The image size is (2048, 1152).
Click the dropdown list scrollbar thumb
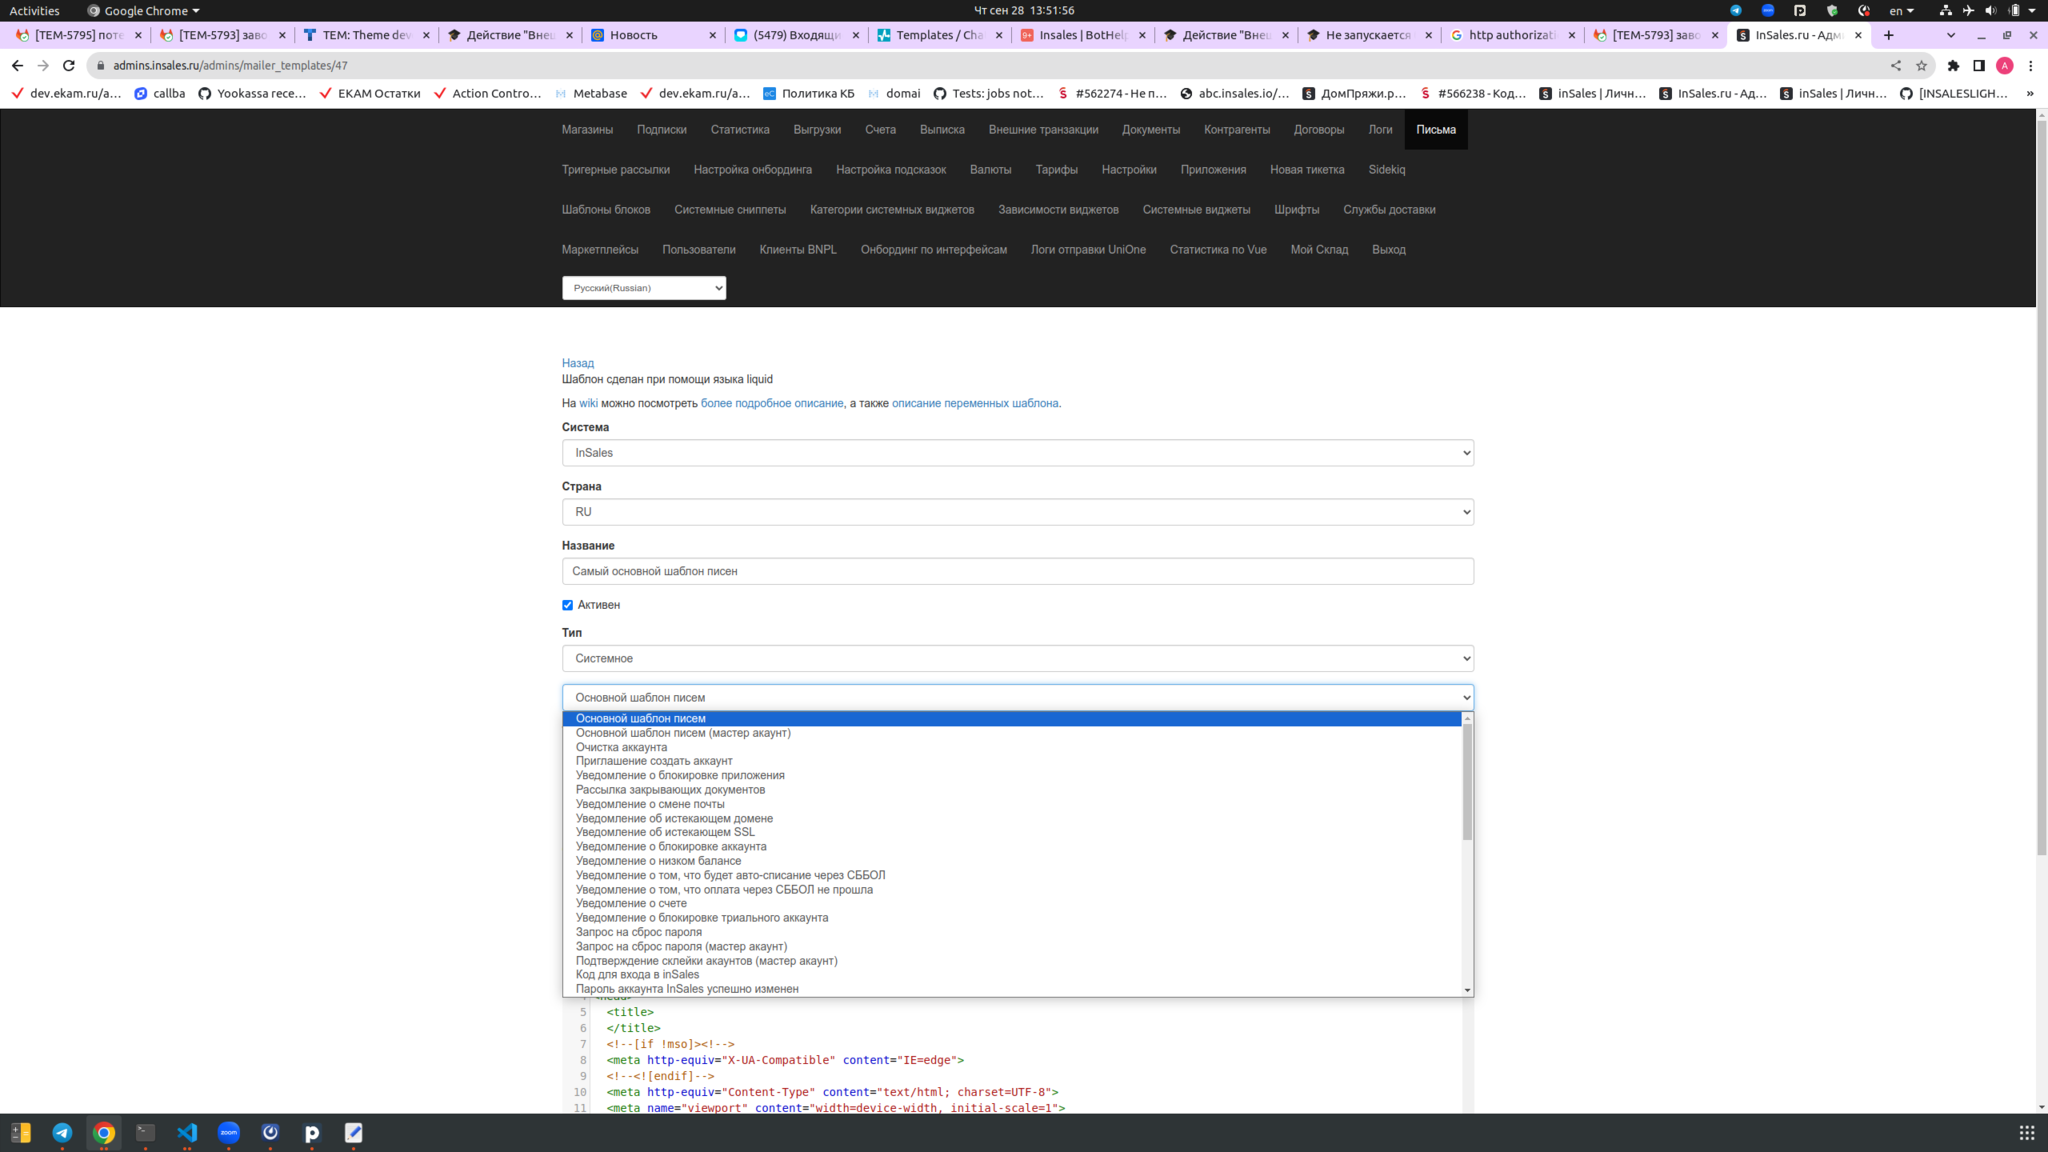click(x=1467, y=782)
